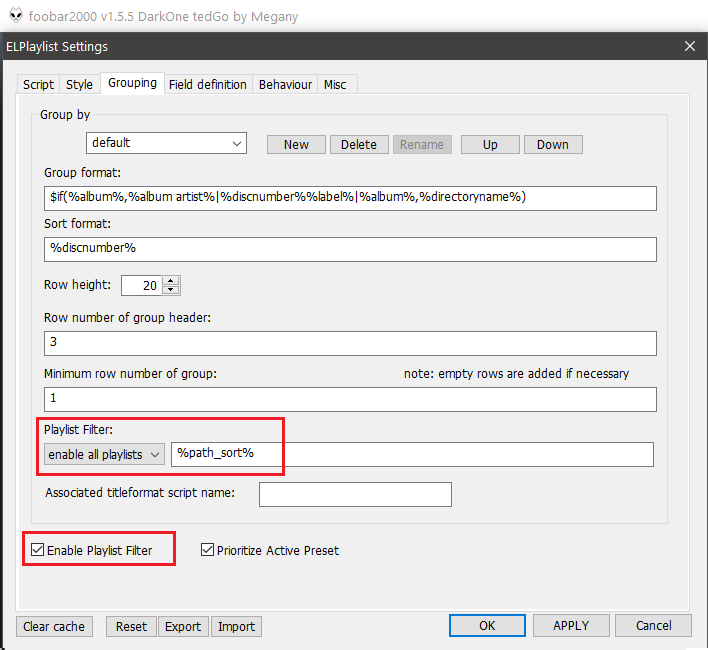This screenshot has width=708, height=650.
Task: Click the foobar2000 alien icon in title bar
Action: 12,16
